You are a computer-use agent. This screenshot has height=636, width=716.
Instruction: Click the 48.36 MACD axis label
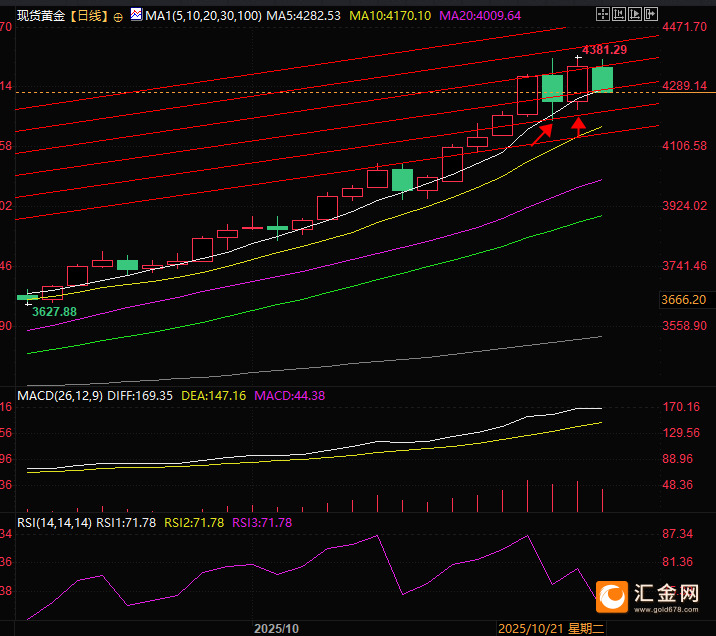(x=678, y=484)
